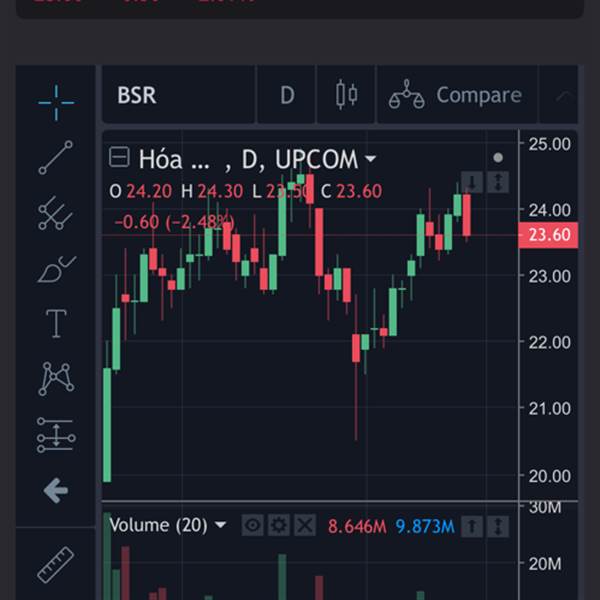600x600 pixels.
Task: Select the XABCD pattern tool
Action: (x=56, y=378)
